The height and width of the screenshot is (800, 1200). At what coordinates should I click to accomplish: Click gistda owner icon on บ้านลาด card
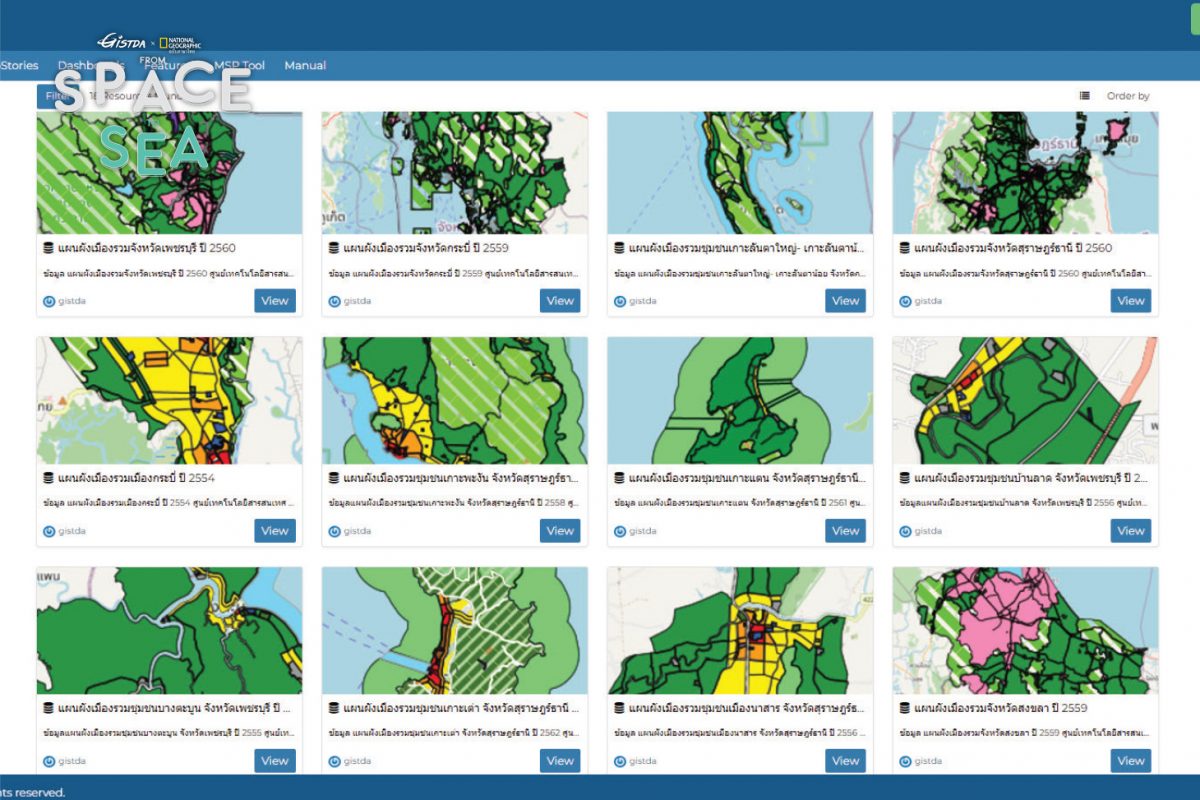point(905,531)
